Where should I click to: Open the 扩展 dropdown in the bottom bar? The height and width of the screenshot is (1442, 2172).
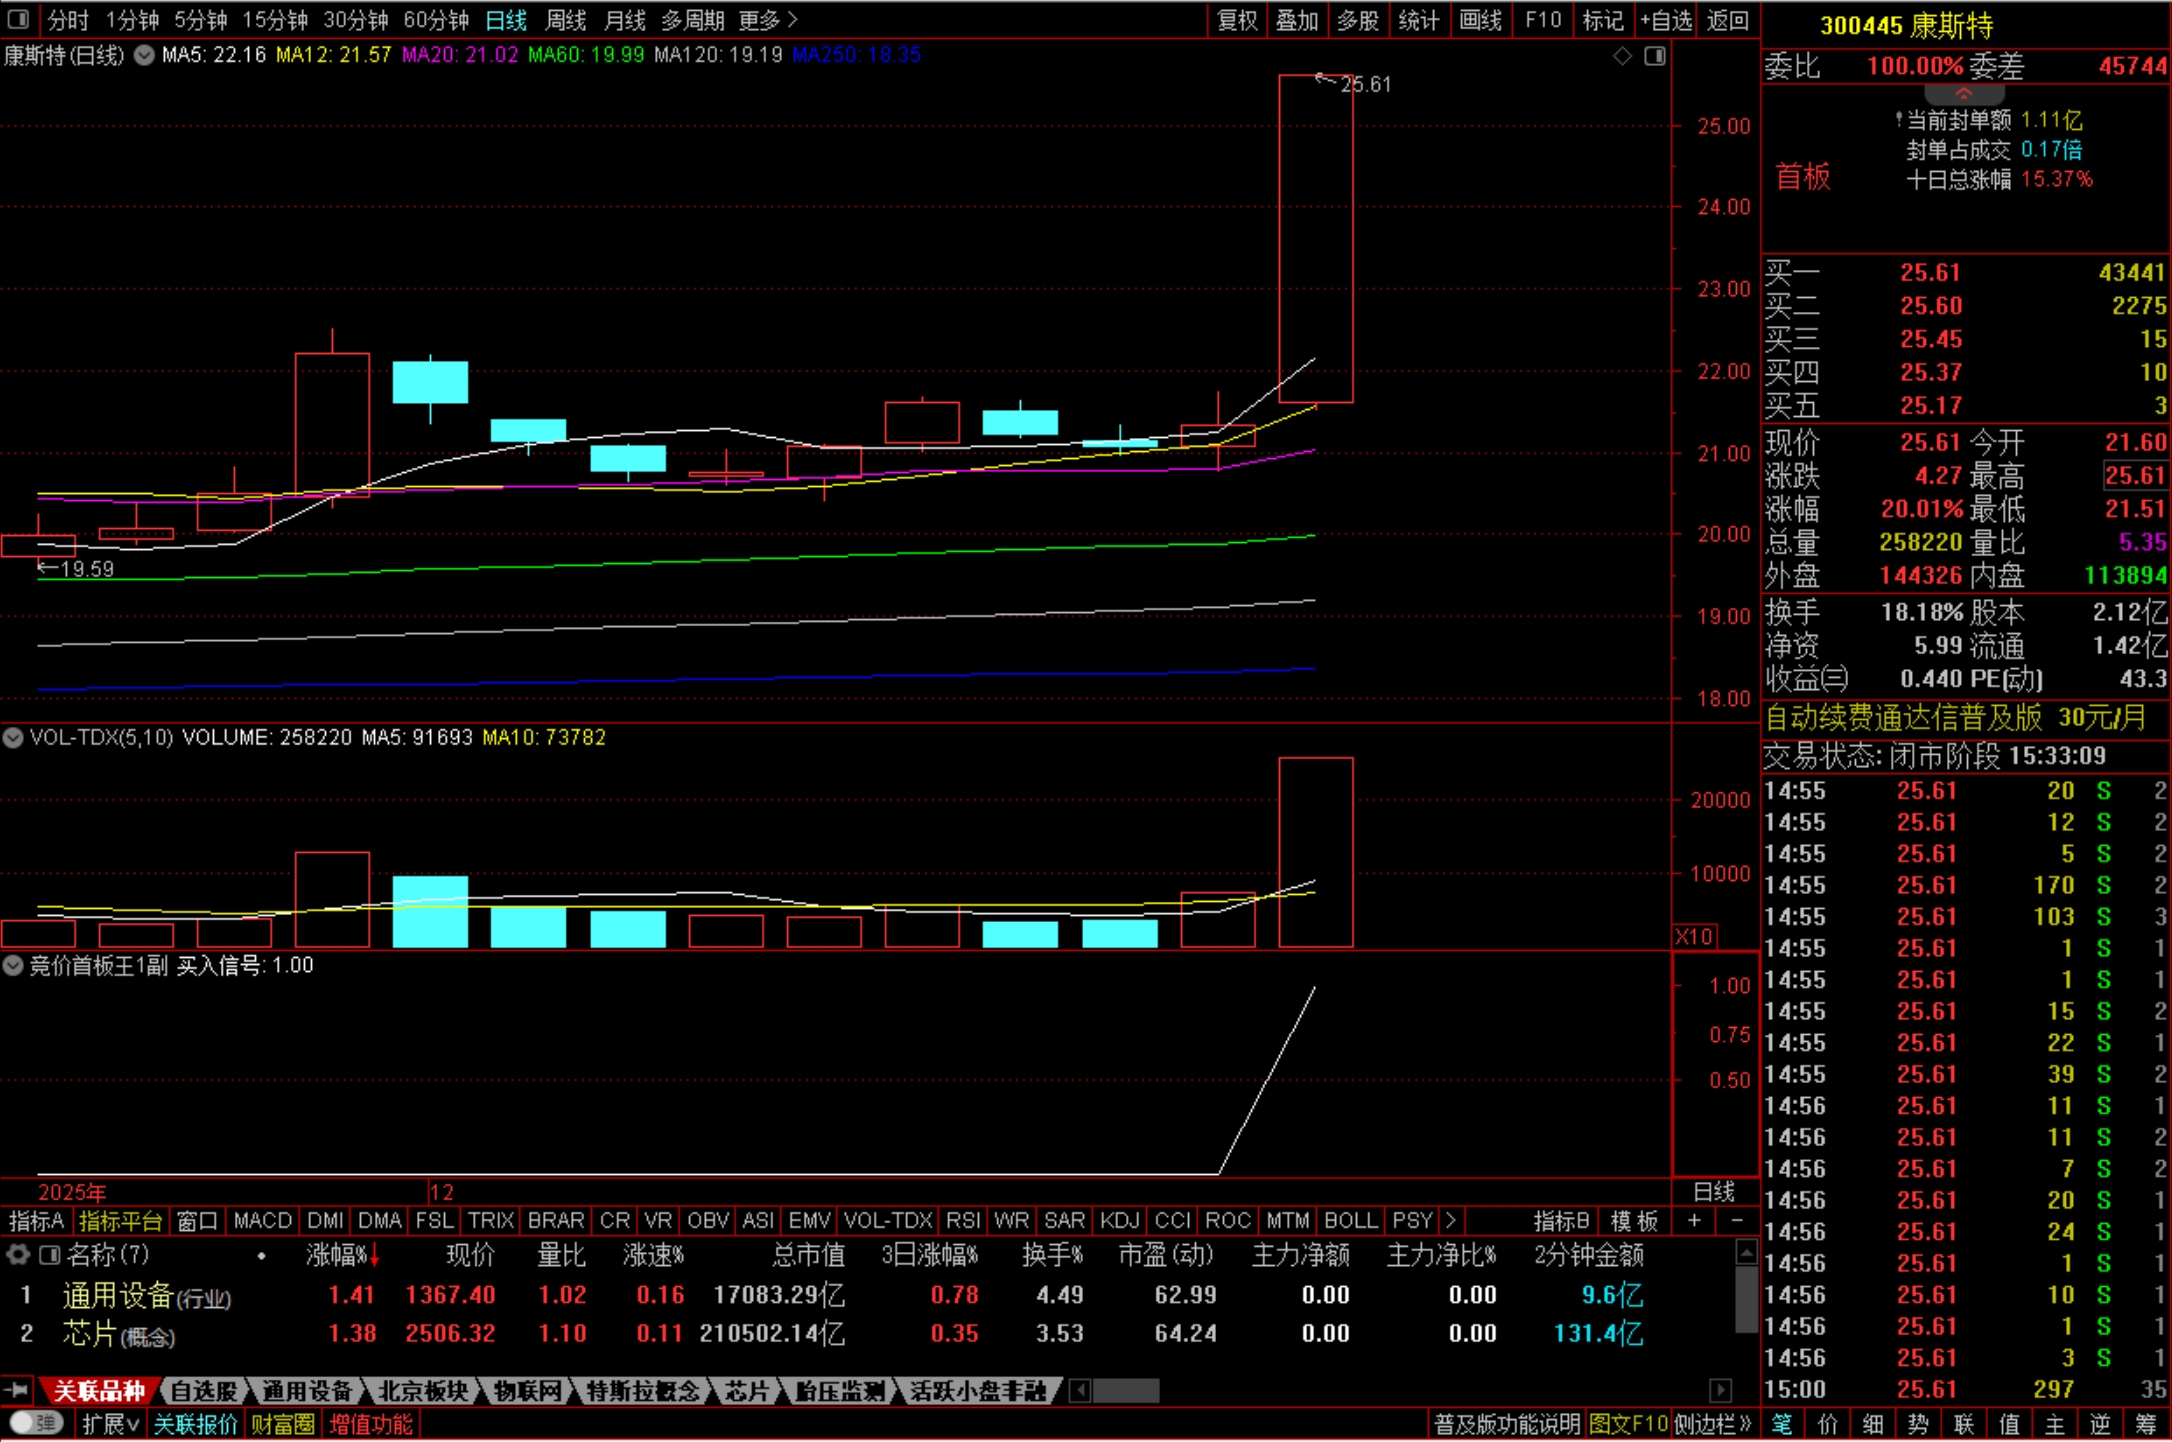[110, 1424]
